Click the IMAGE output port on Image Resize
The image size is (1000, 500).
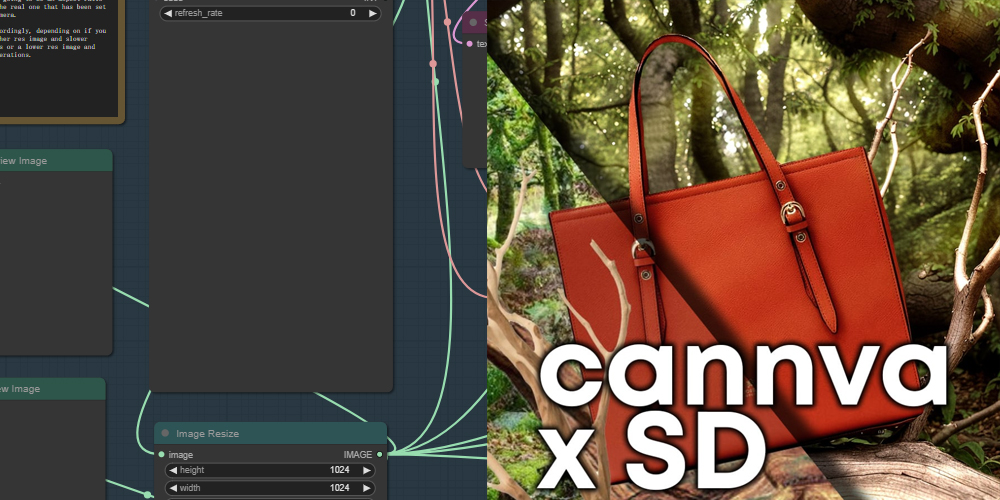tap(379, 455)
